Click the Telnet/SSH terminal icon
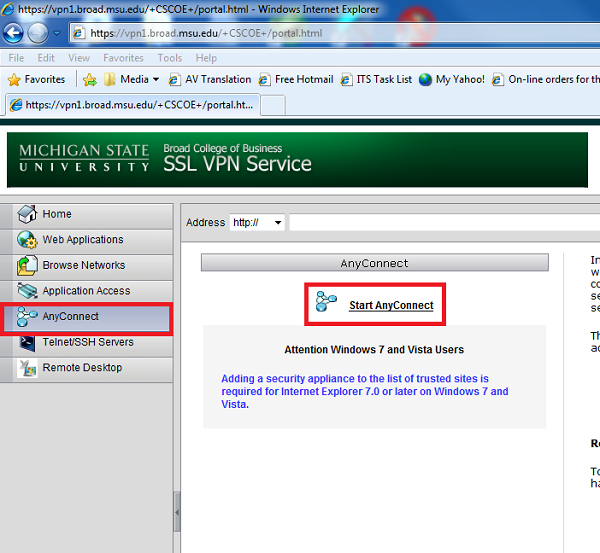 (x=28, y=343)
